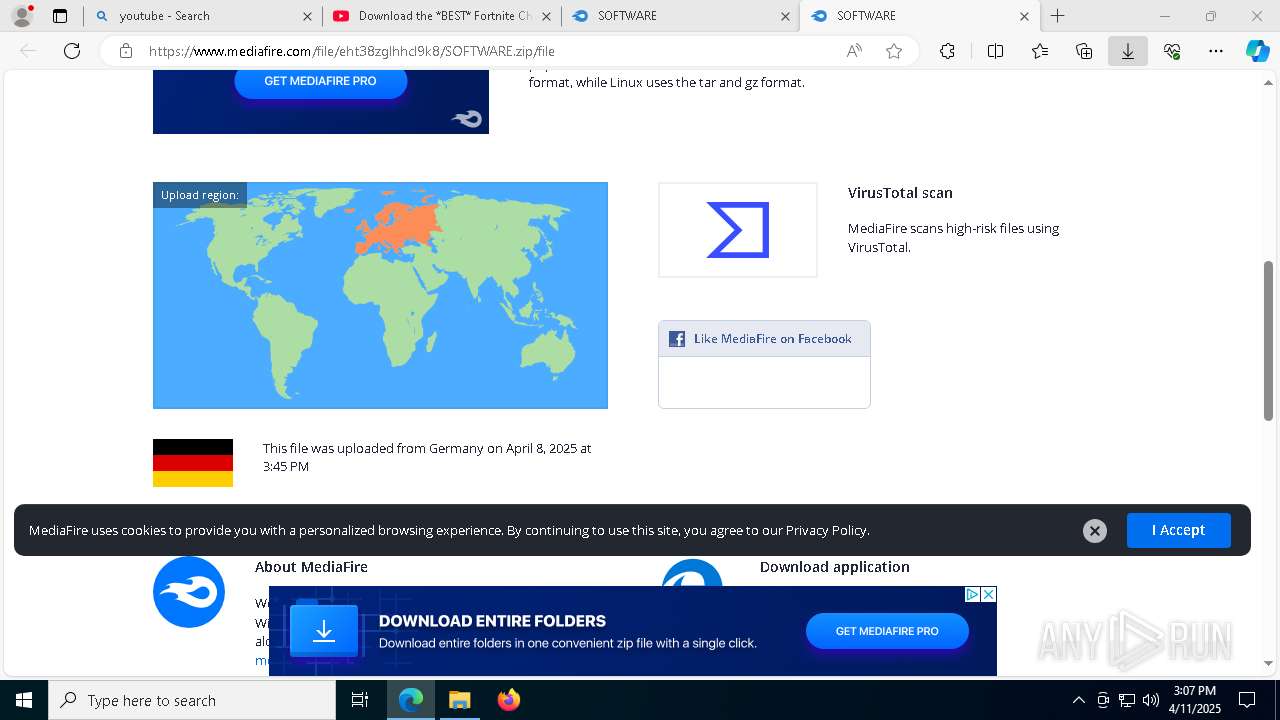Open the tab actions menu icon
The width and height of the screenshot is (1280, 720).
click(60, 16)
